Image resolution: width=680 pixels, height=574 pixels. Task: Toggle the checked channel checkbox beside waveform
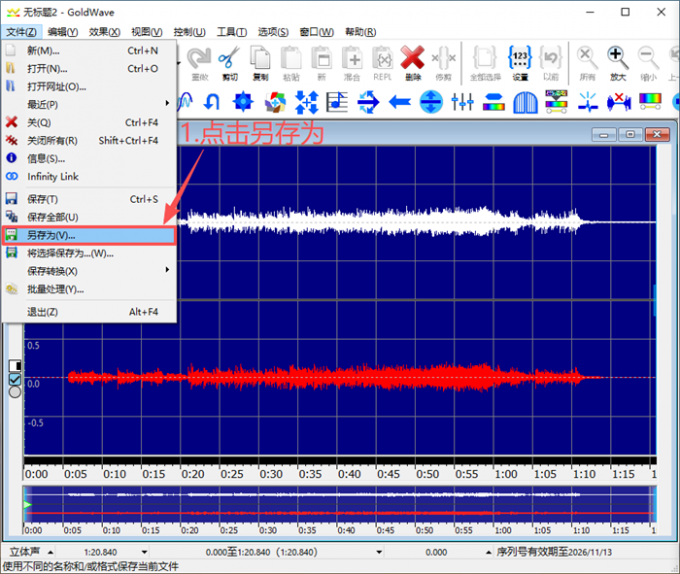(x=15, y=379)
